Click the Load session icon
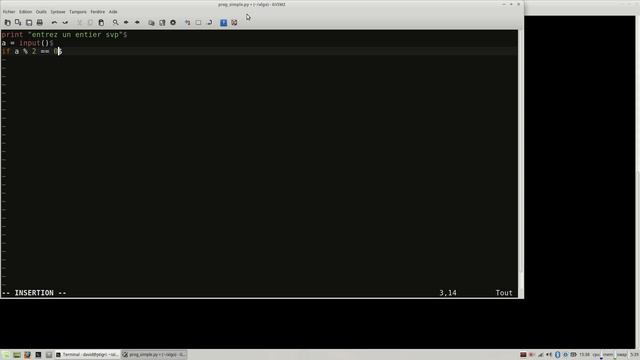 click(x=151, y=22)
